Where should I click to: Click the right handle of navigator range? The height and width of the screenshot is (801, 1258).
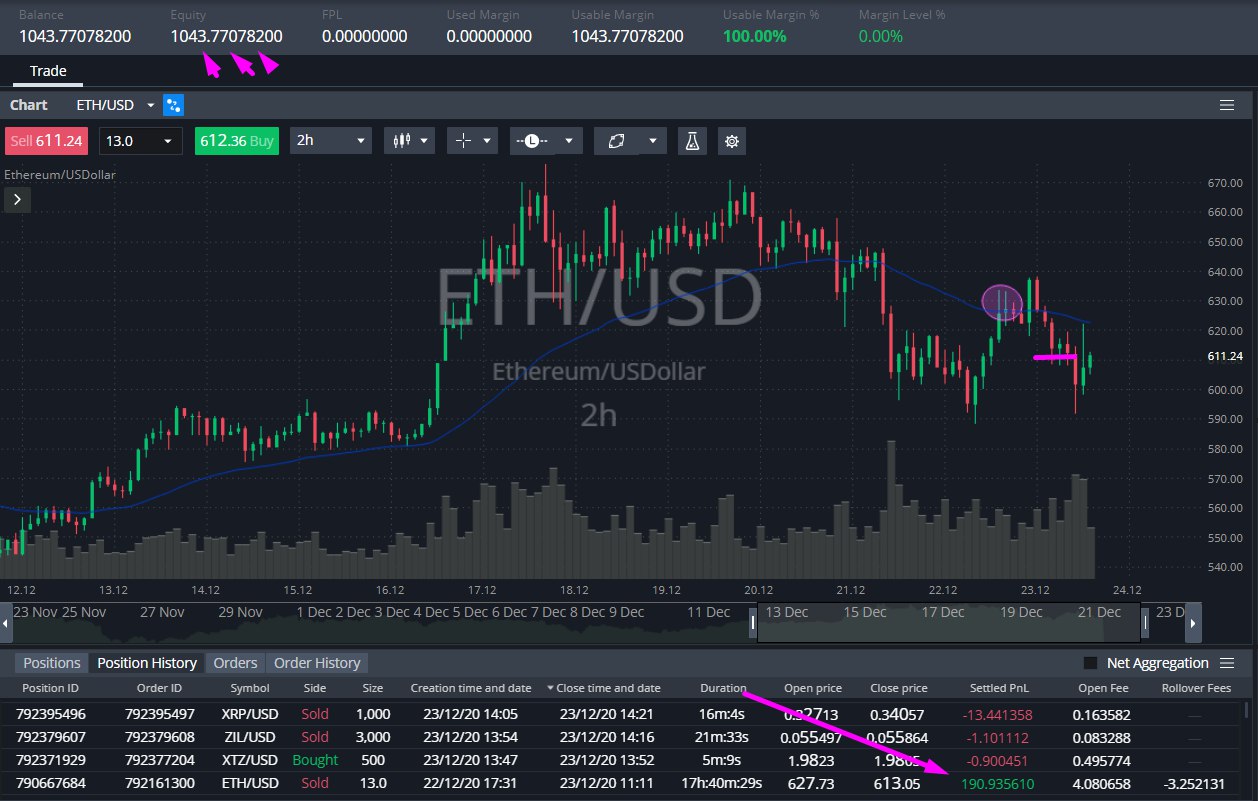point(1146,623)
